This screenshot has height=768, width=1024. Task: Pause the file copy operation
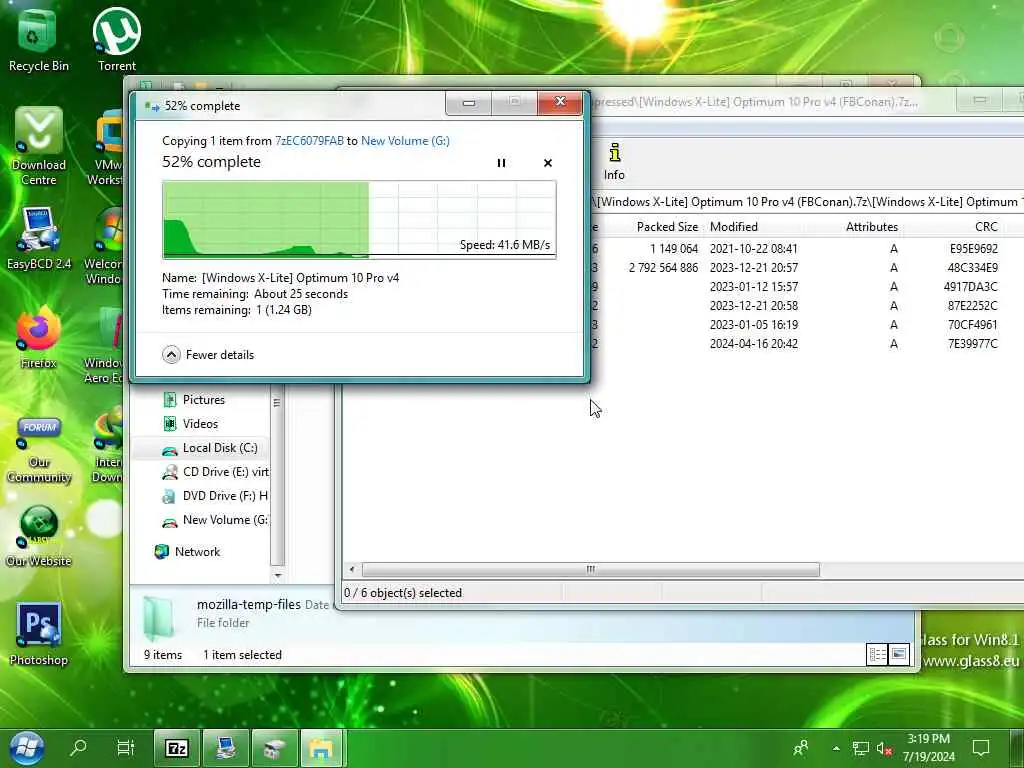tap(501, 163)
